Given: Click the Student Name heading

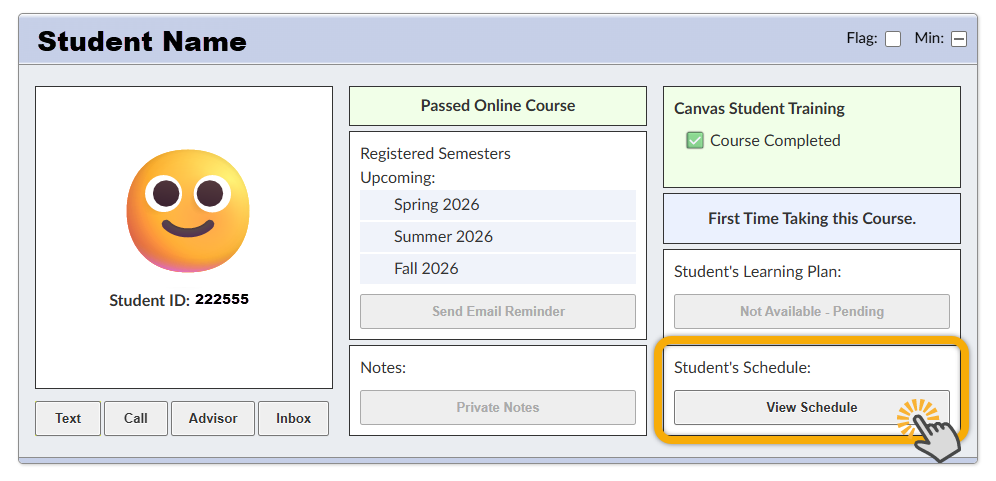Looking at the screenshot, I should click(x=142, y=41).
